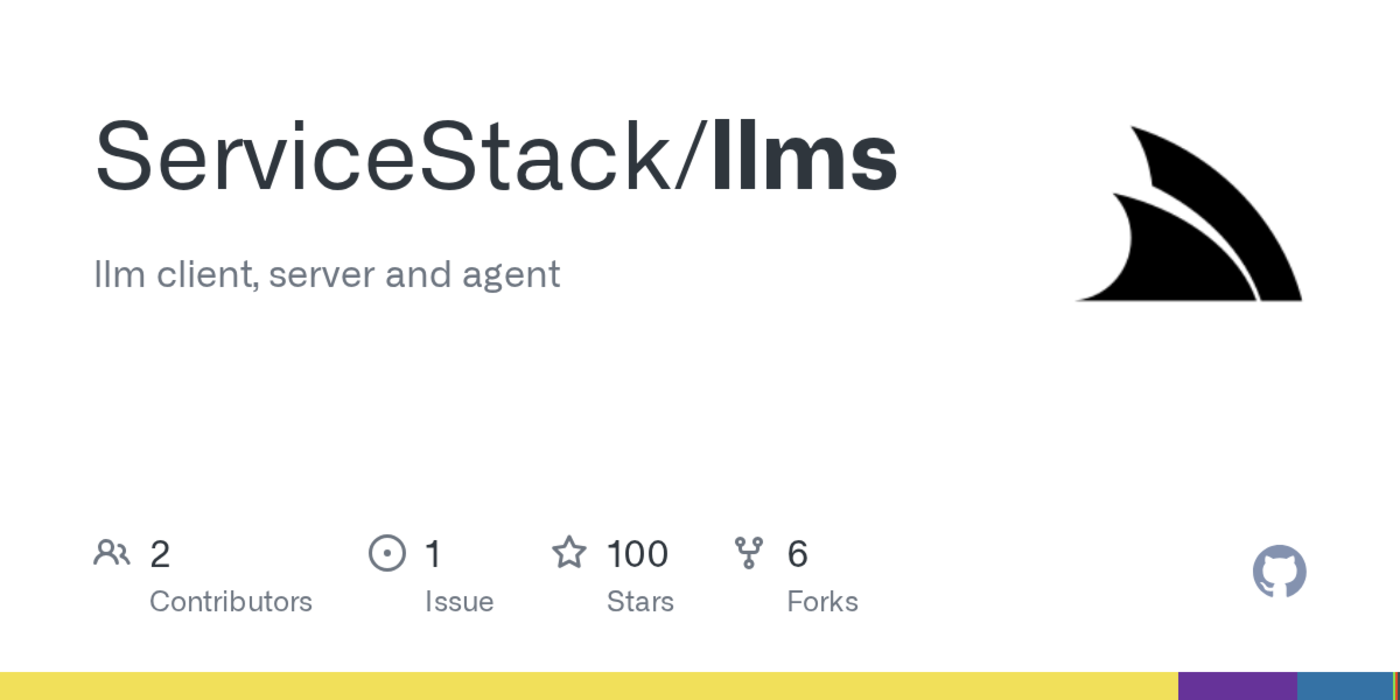Image resolution: width=1400 pixels, height=700 pixels.
Task: Click the yellow segment of language bar
Action: (588, 686)
